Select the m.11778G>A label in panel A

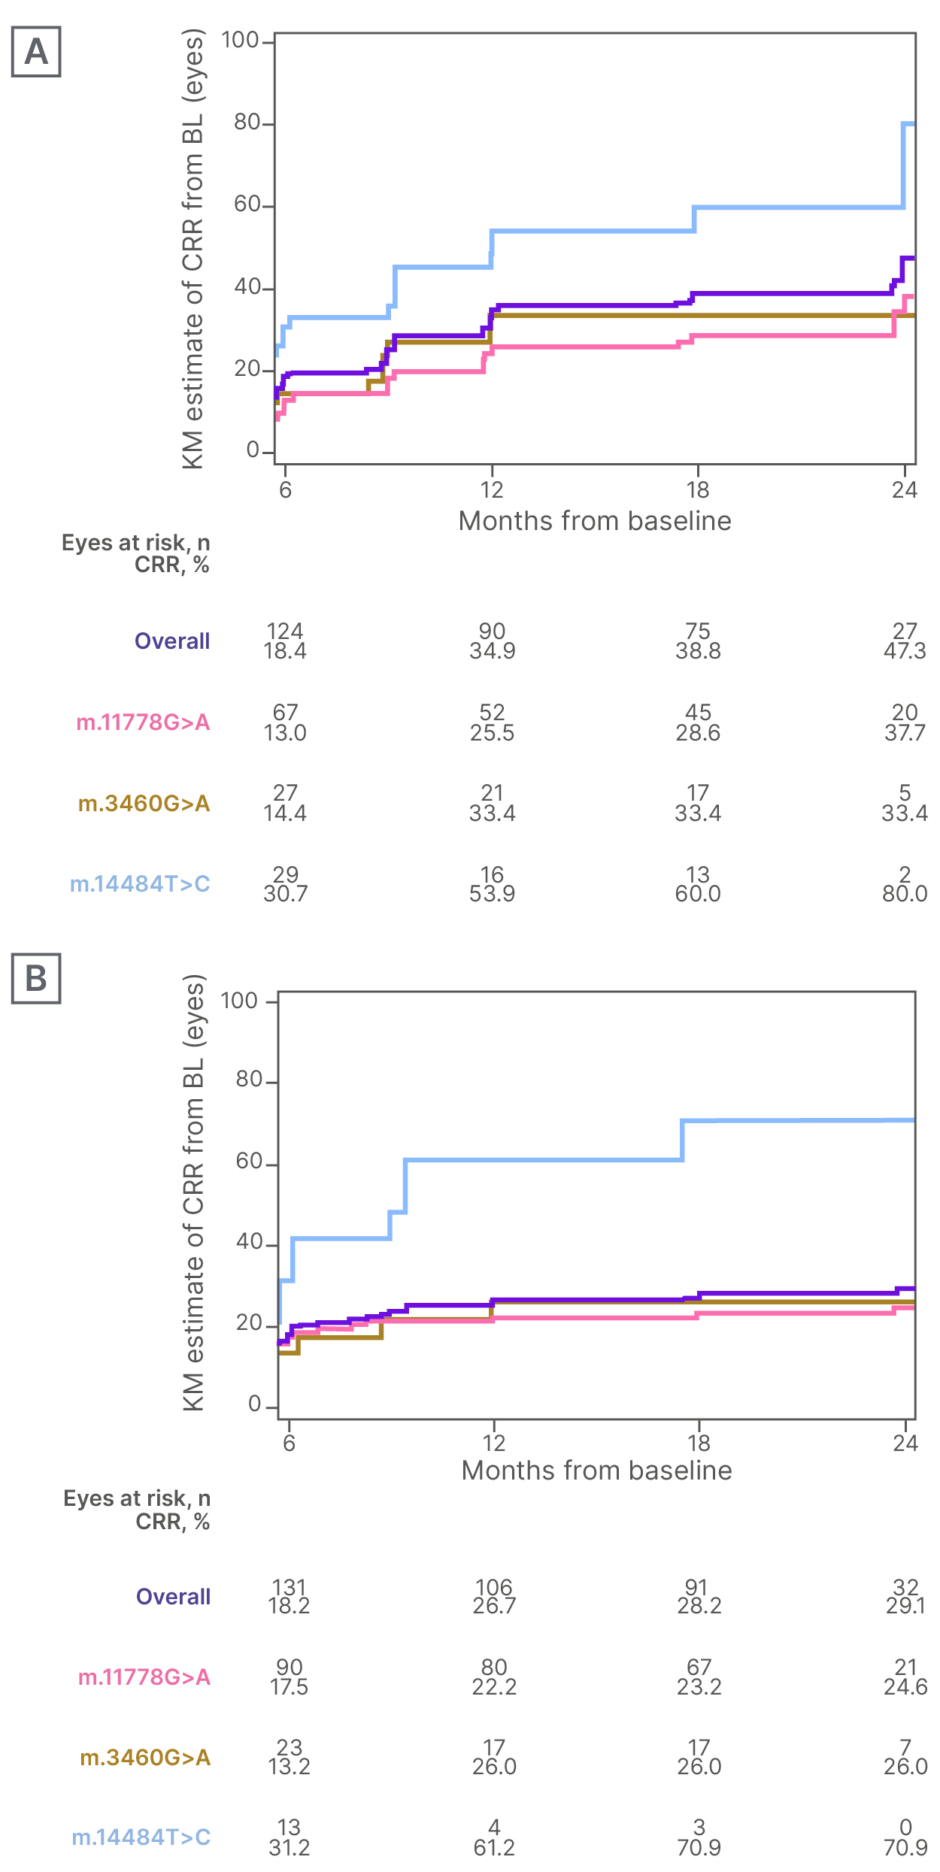click(143, 722)
